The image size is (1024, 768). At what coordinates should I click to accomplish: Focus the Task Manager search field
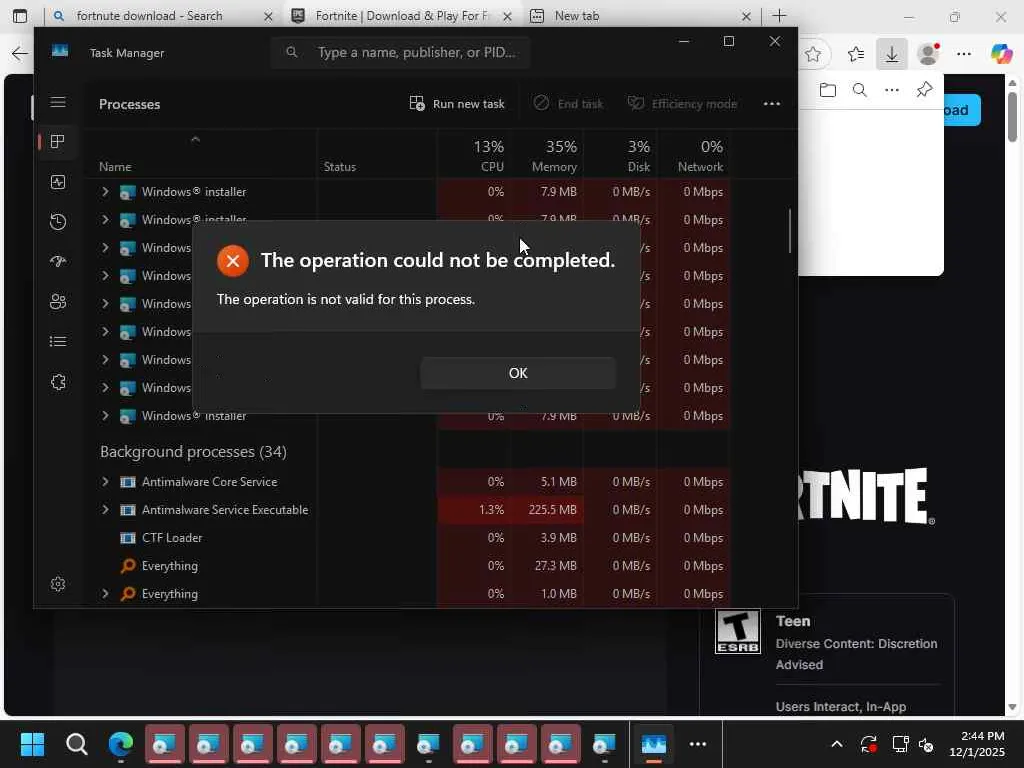[x=400, y=52]
